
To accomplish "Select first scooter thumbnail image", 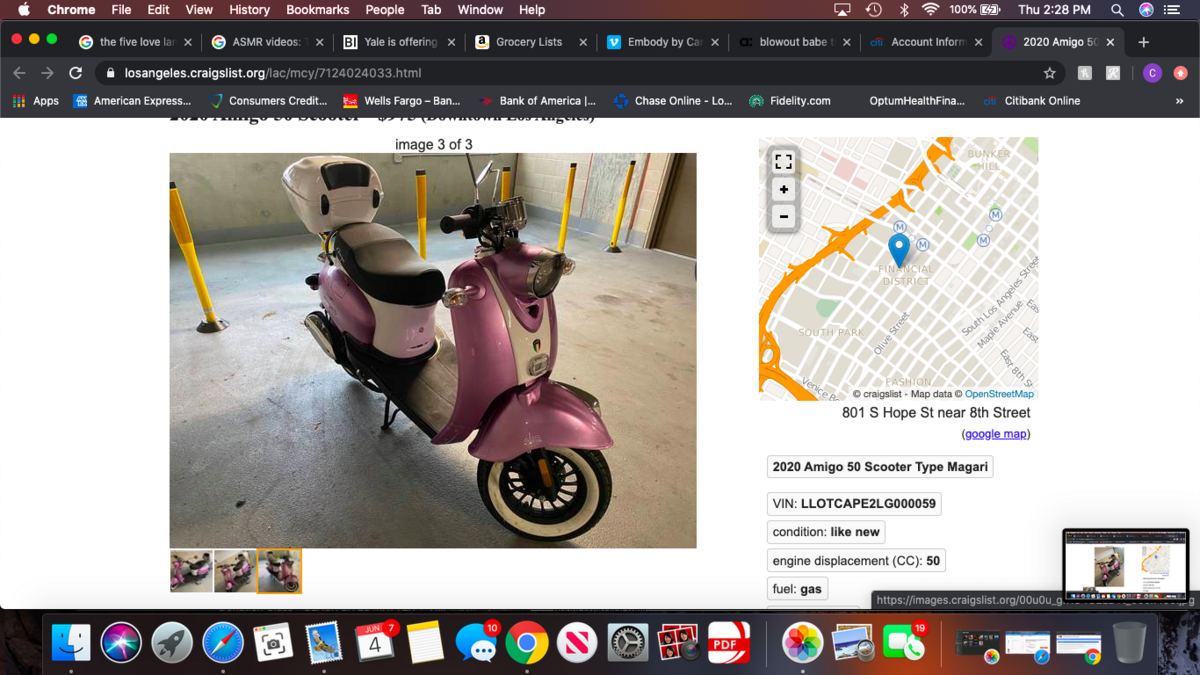I will (191, 571).
